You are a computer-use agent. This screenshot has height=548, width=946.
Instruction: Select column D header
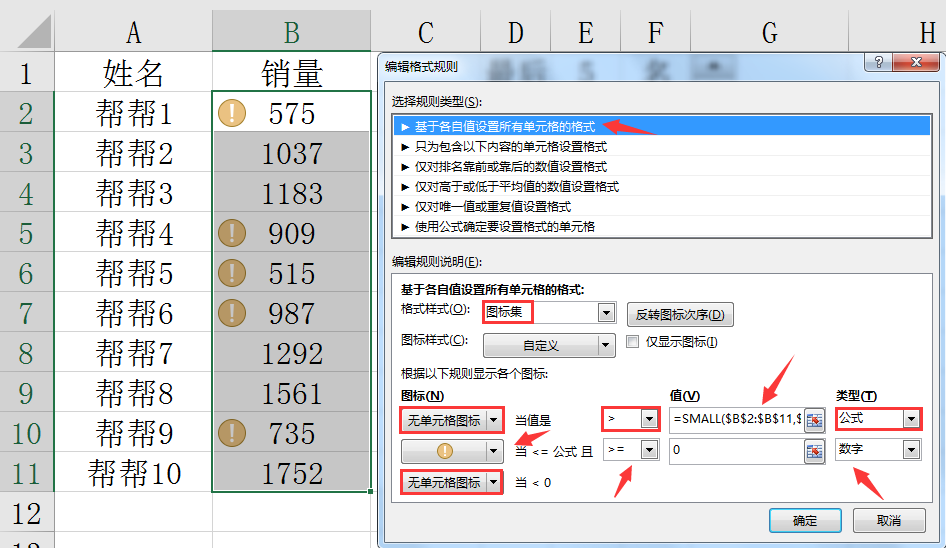coord(515,32)
